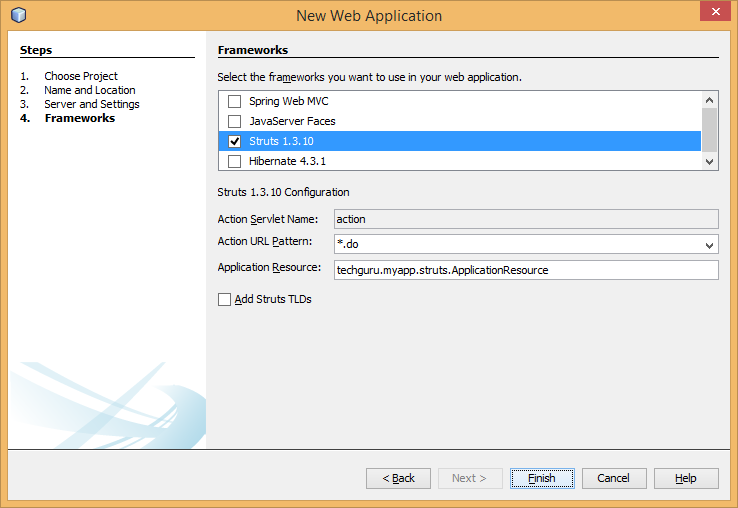This screenshot has width=738, height=508.
Task: Select the Hibernate 4.3.1 list row
Action: pyautogui.click(x=460, y=161)
